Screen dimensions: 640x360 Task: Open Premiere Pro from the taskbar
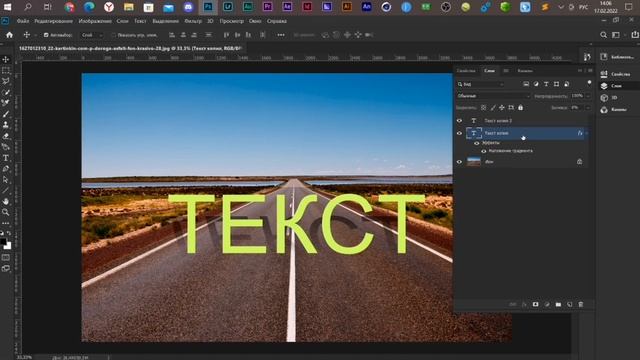coord(267,7)
